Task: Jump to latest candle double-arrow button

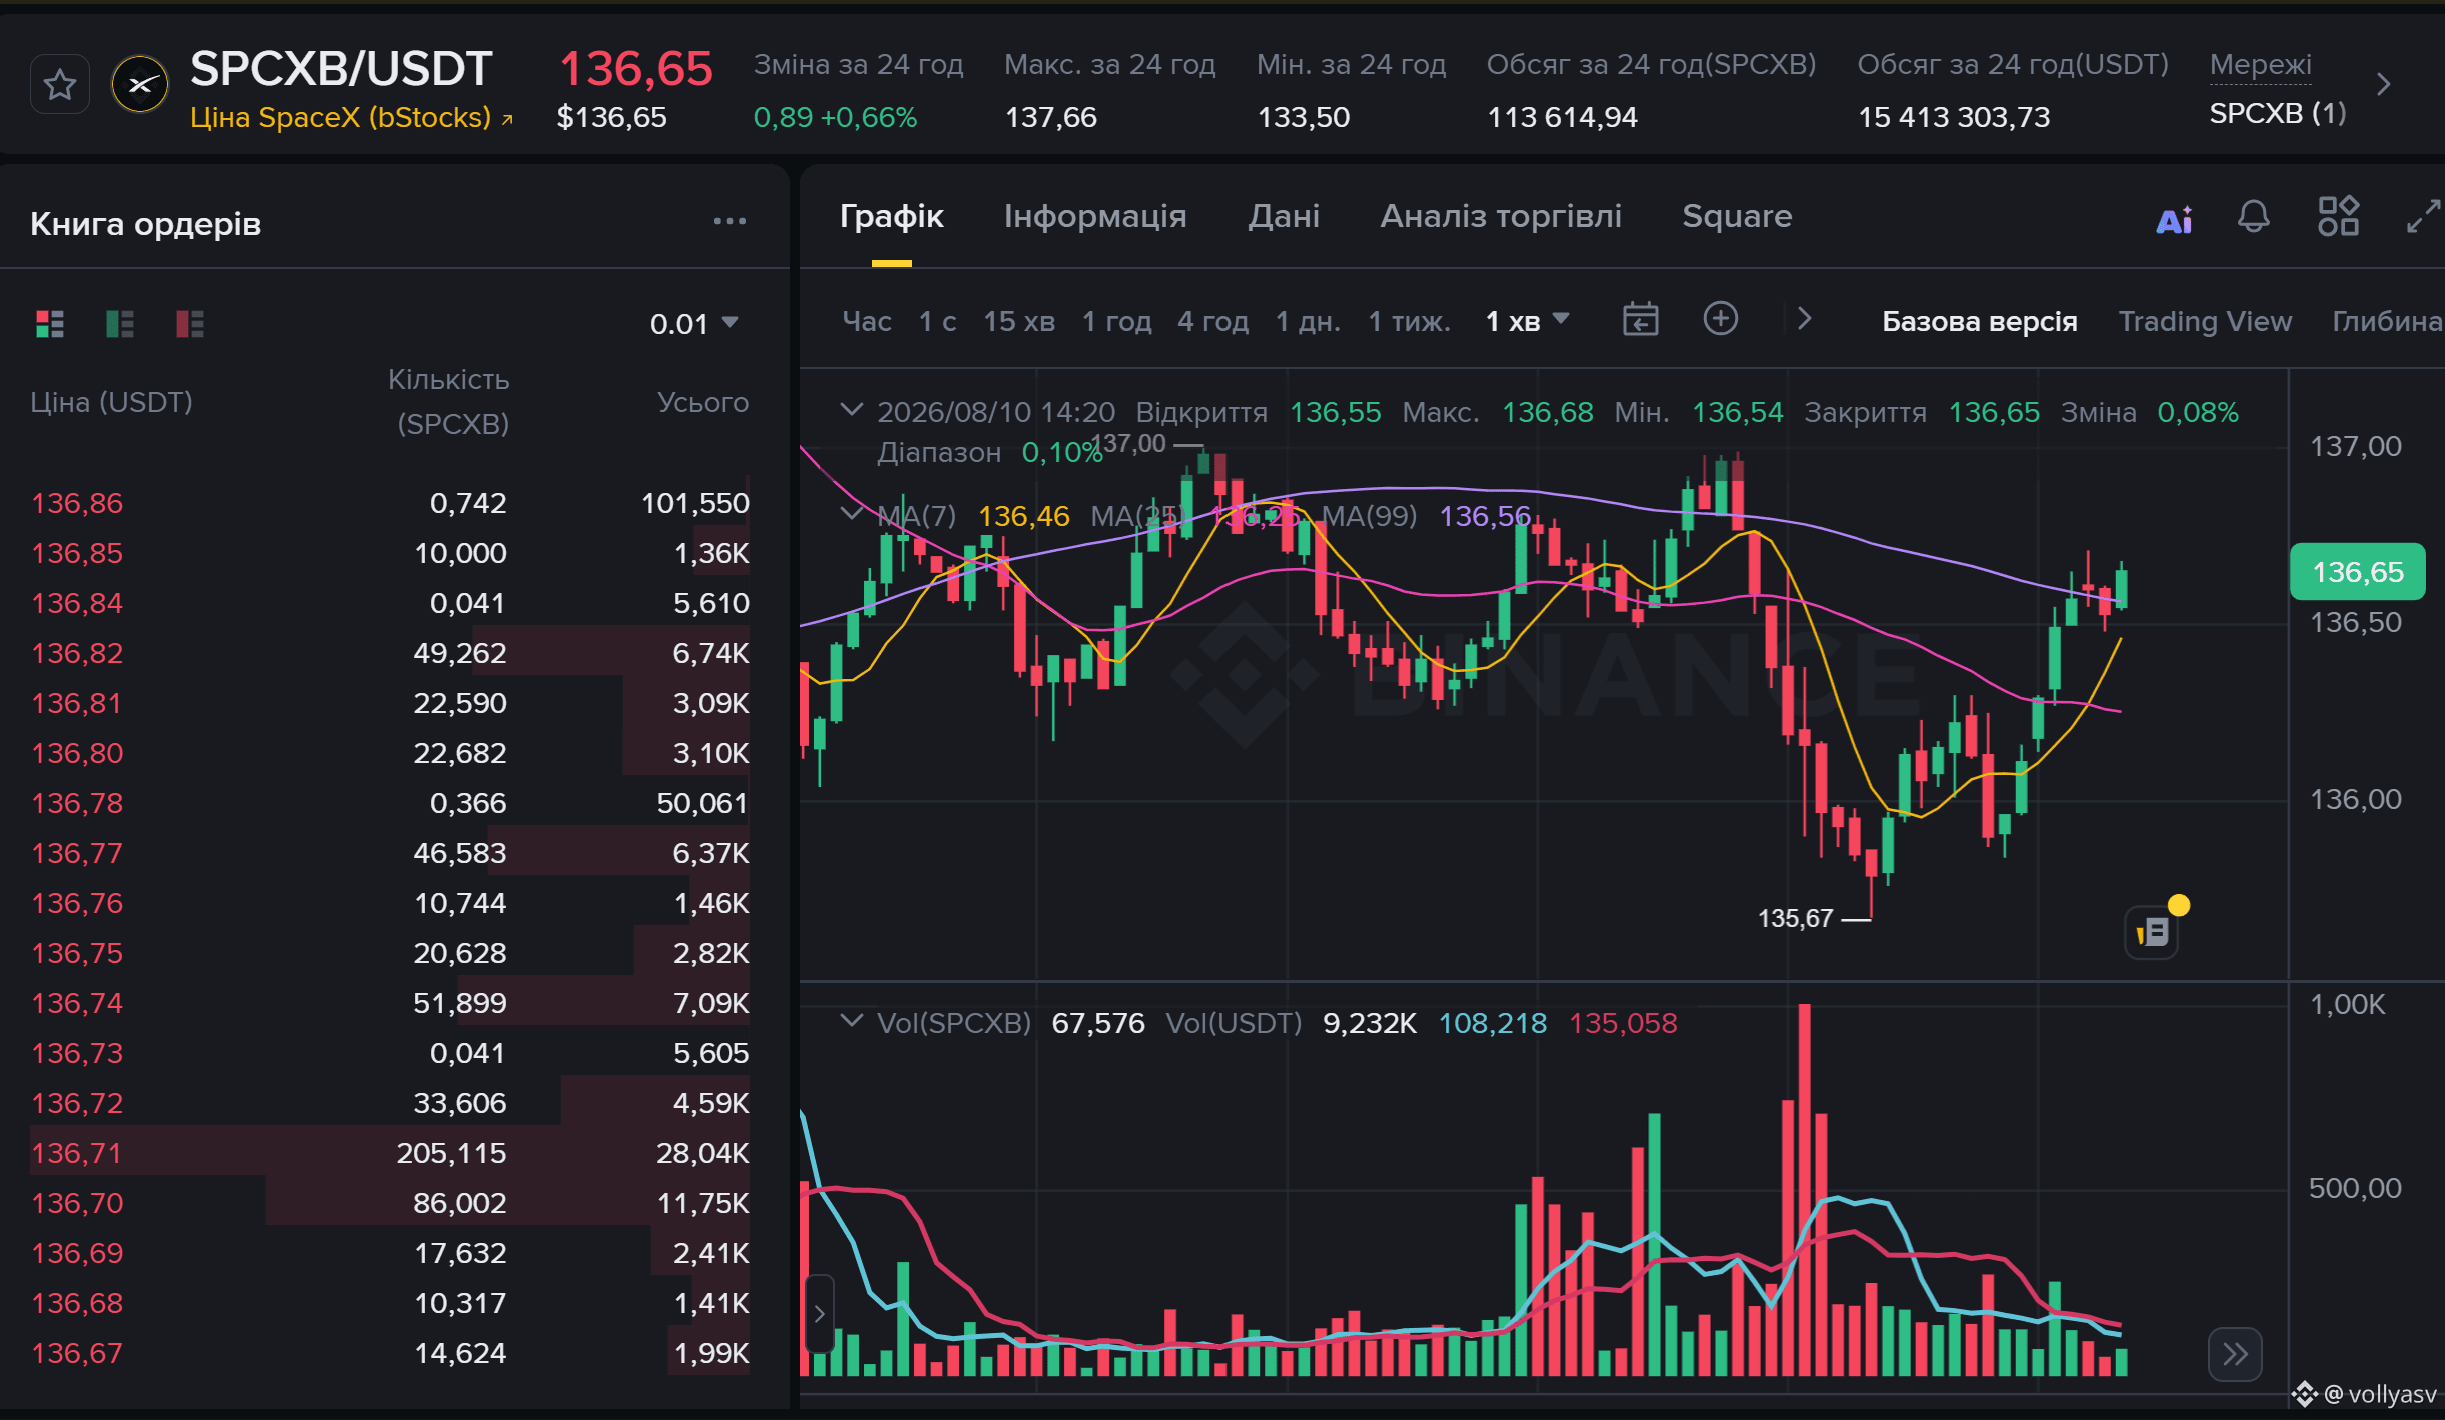Action: click(2235, 1354)
